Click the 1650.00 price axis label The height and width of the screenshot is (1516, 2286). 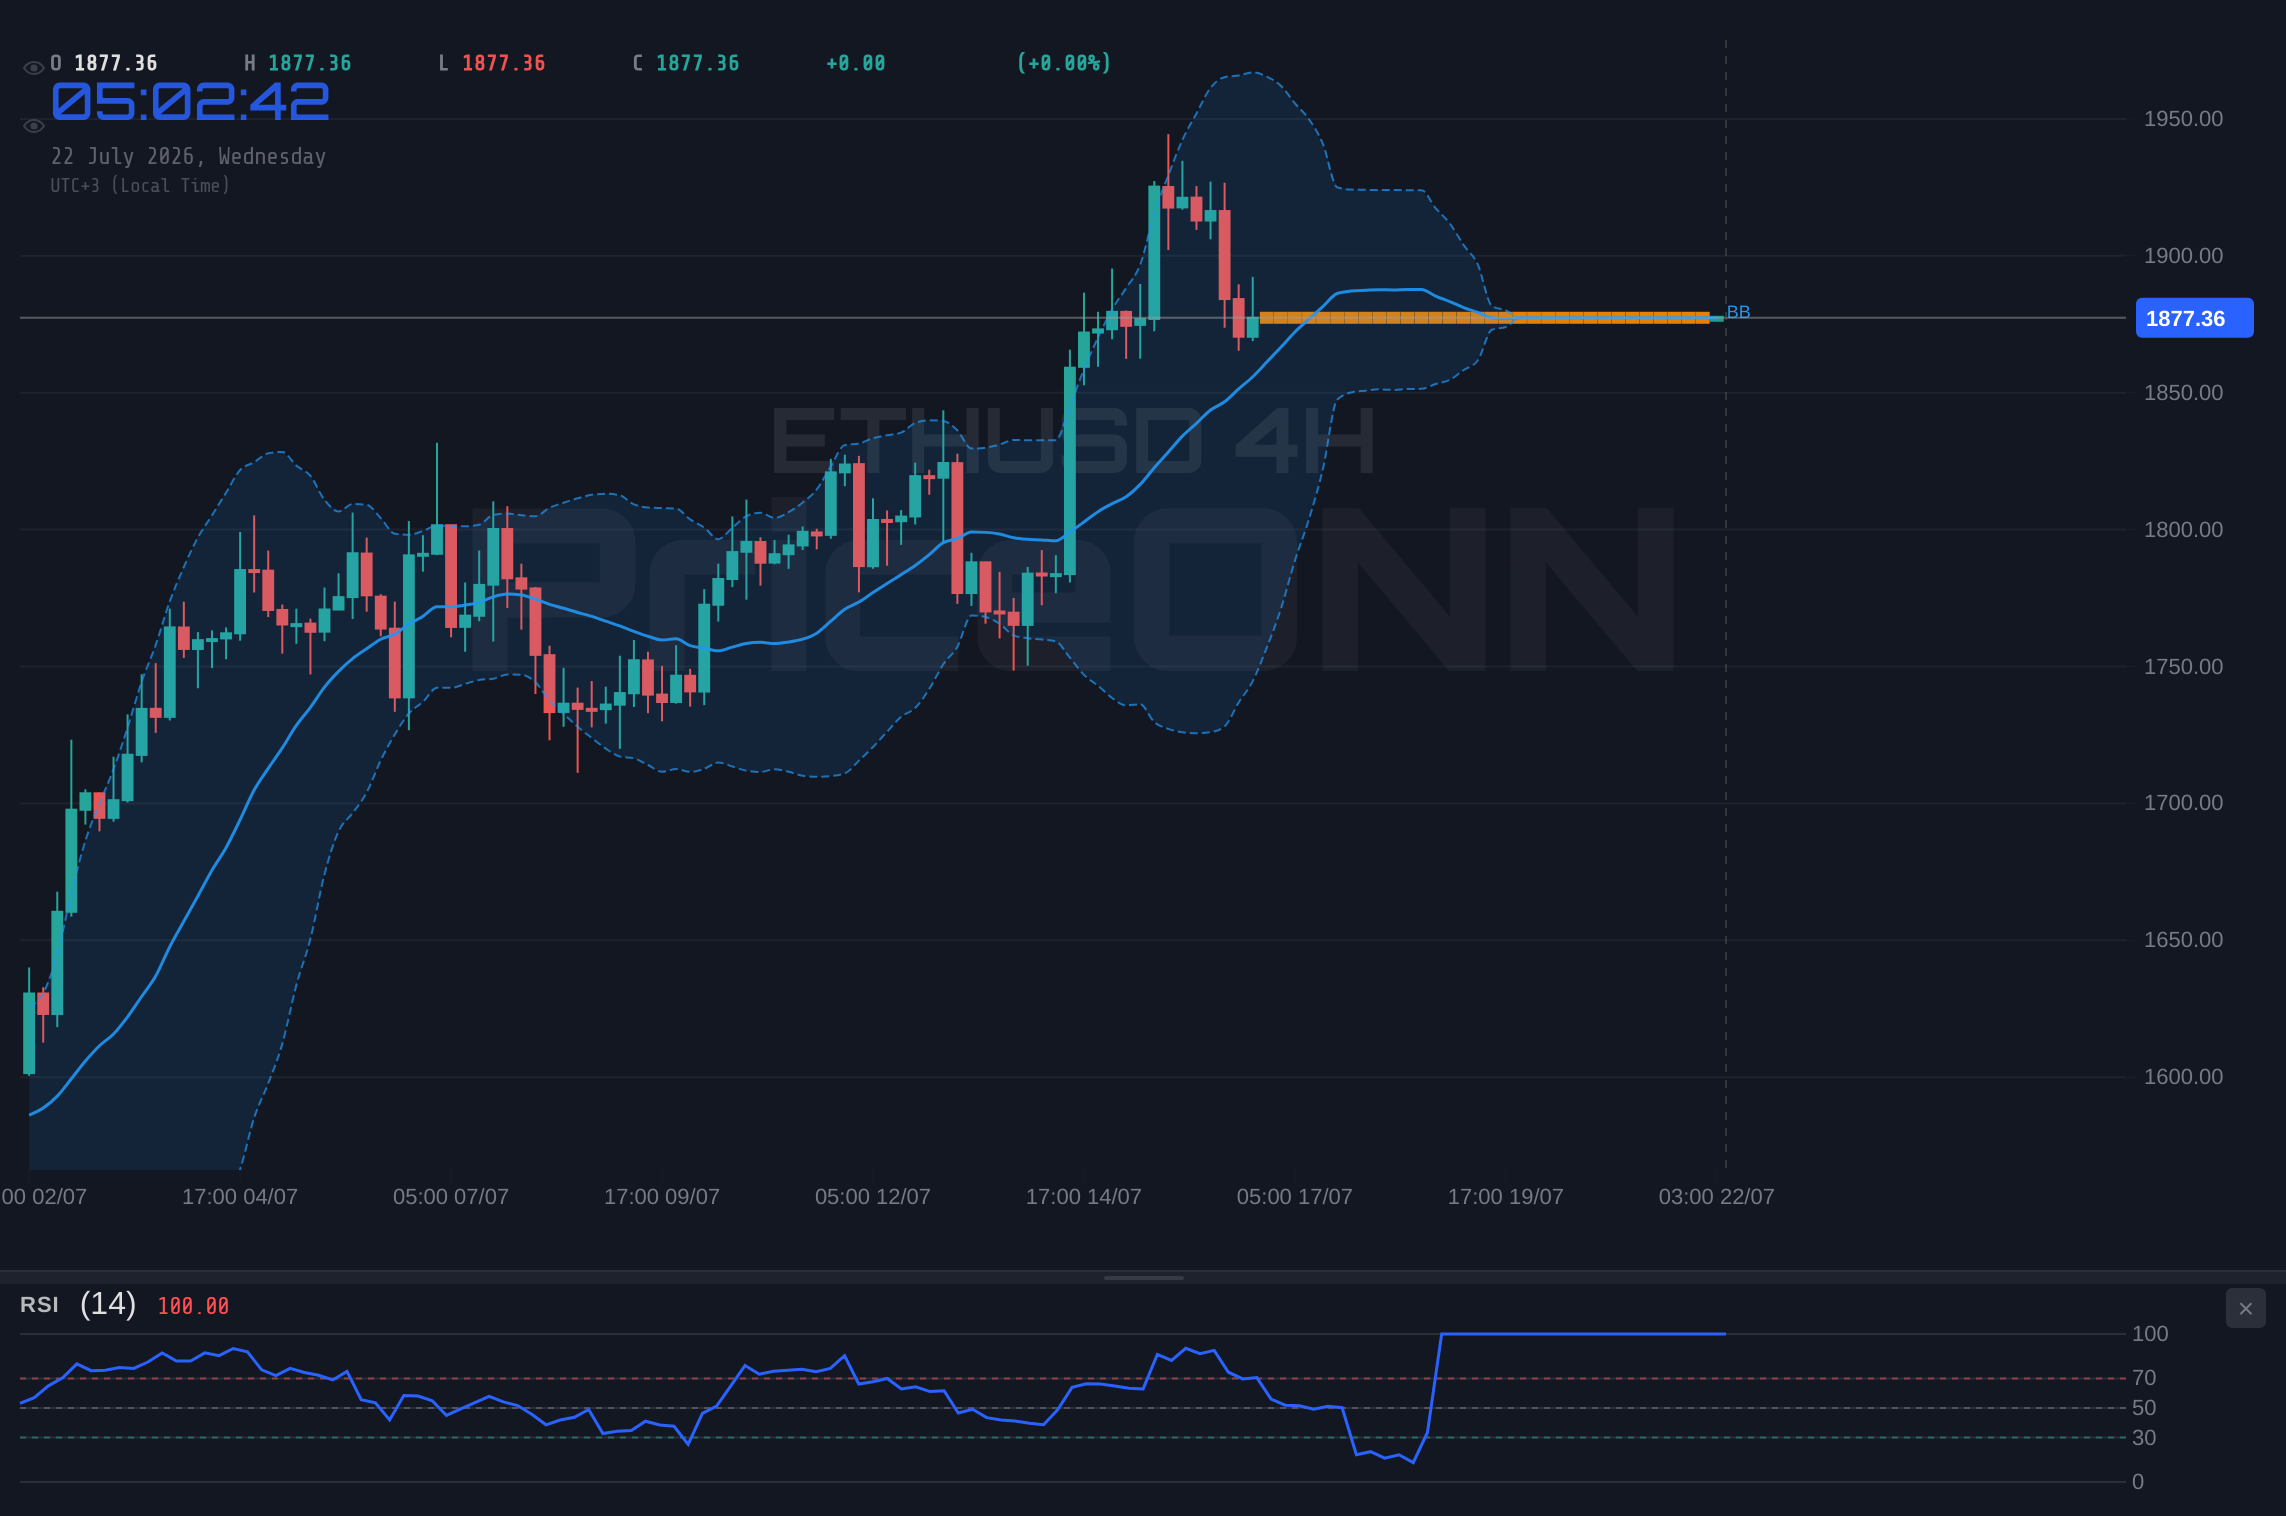(x=2183, y=940)
